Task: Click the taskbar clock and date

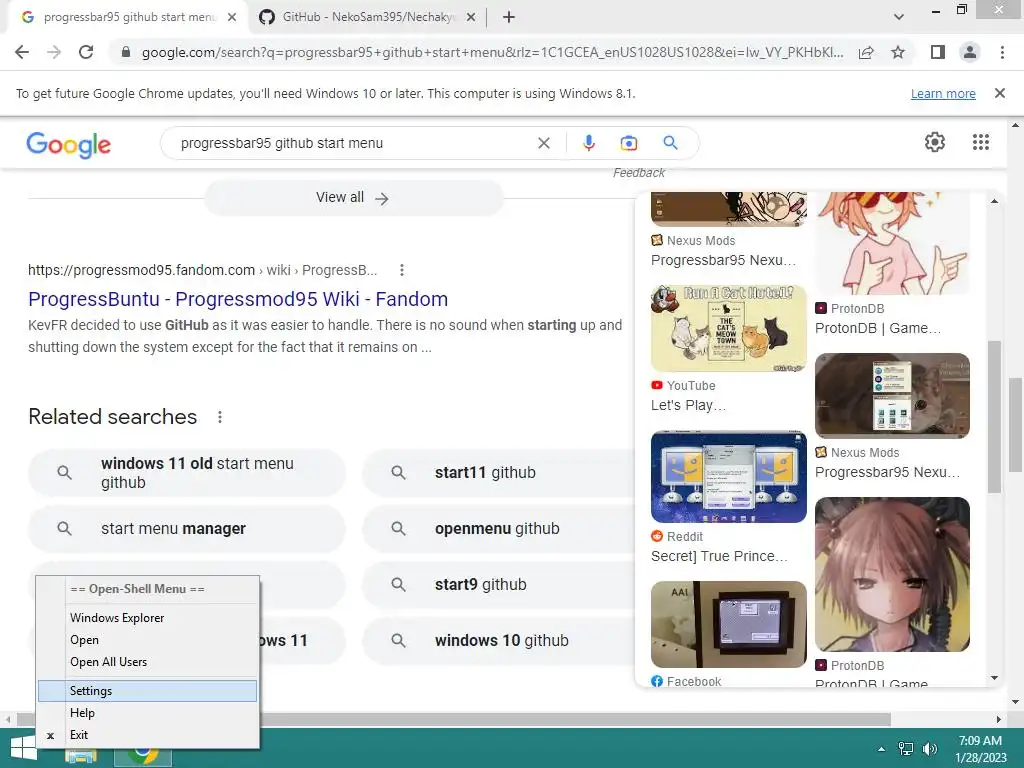Action: [980, 749]
